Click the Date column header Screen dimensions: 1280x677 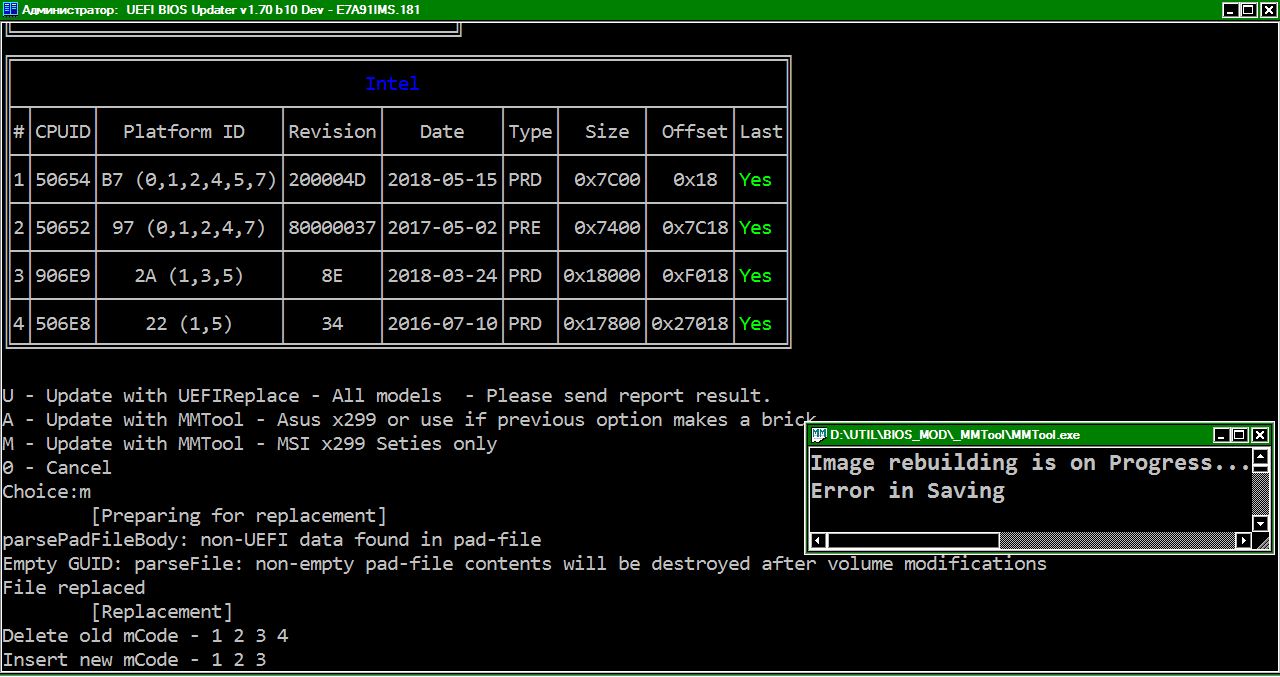pos(442,132)
